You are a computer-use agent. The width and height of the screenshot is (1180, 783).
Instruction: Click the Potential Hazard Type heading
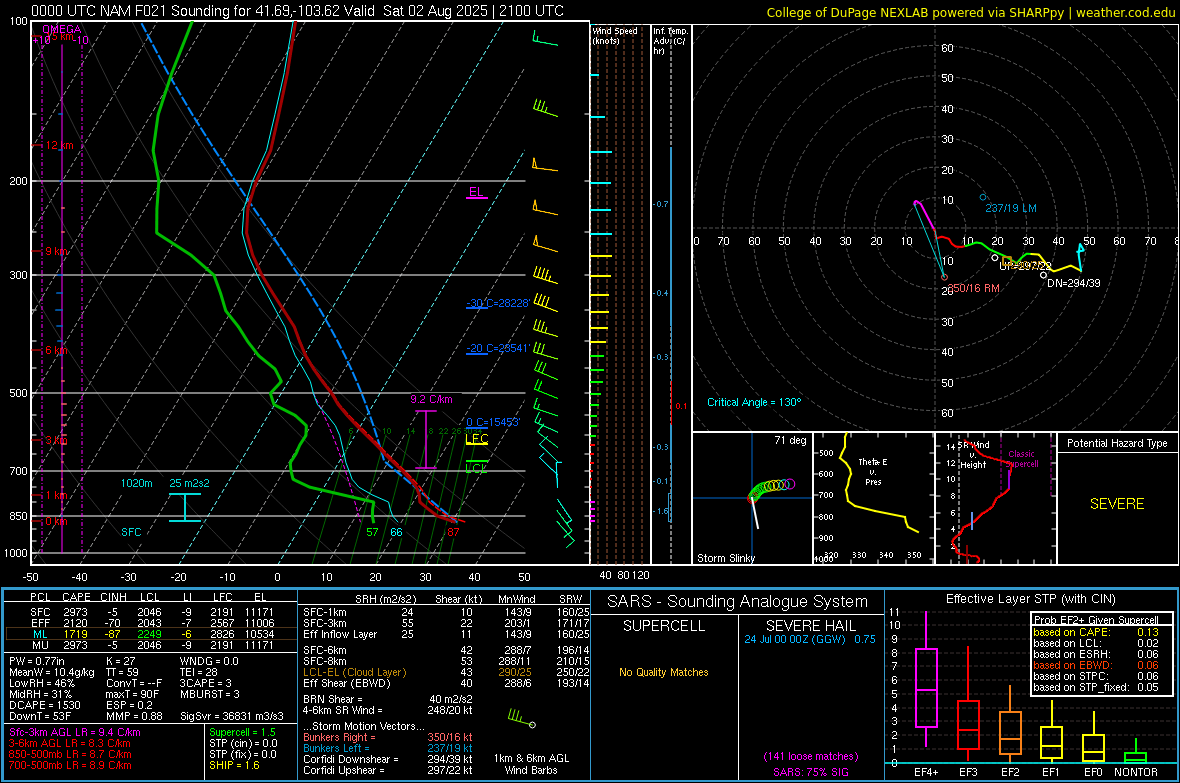coord(1117,443)
